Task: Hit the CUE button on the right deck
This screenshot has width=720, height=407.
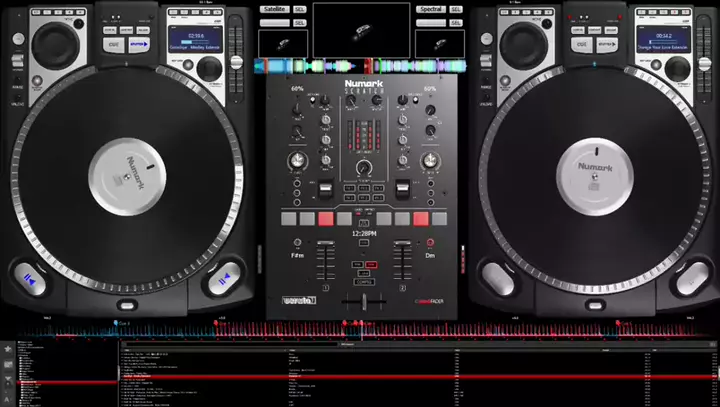Action: (x=581, y=45)
